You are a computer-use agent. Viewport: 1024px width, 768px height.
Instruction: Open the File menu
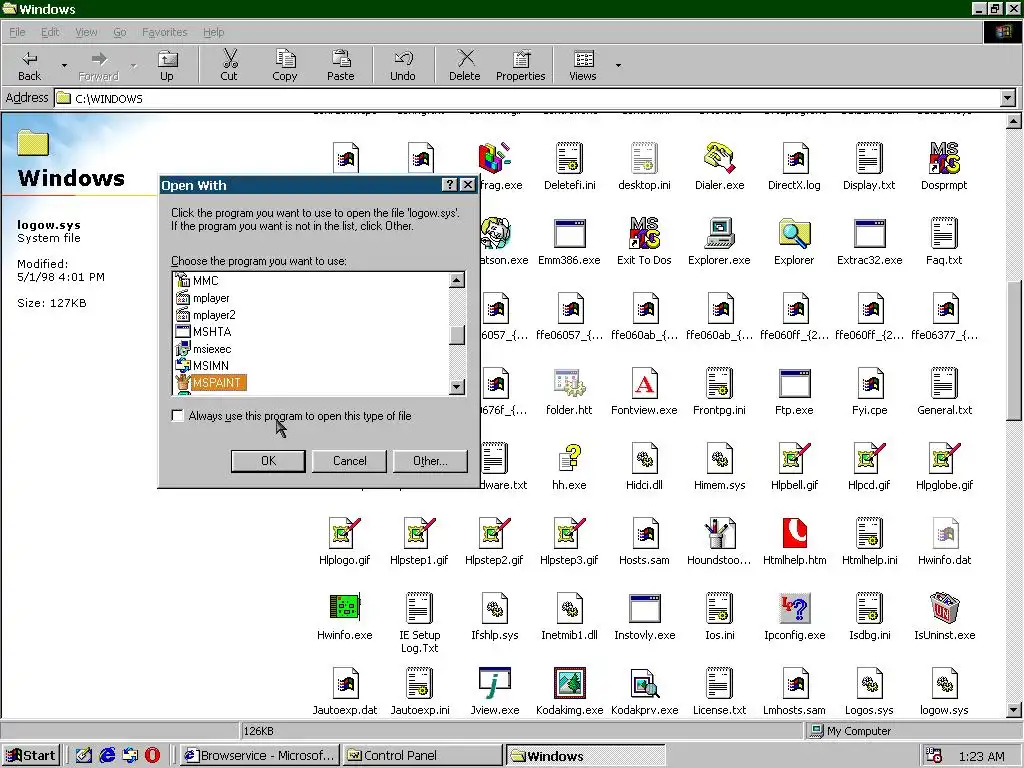pyautogui.click(x=17, y=32)
